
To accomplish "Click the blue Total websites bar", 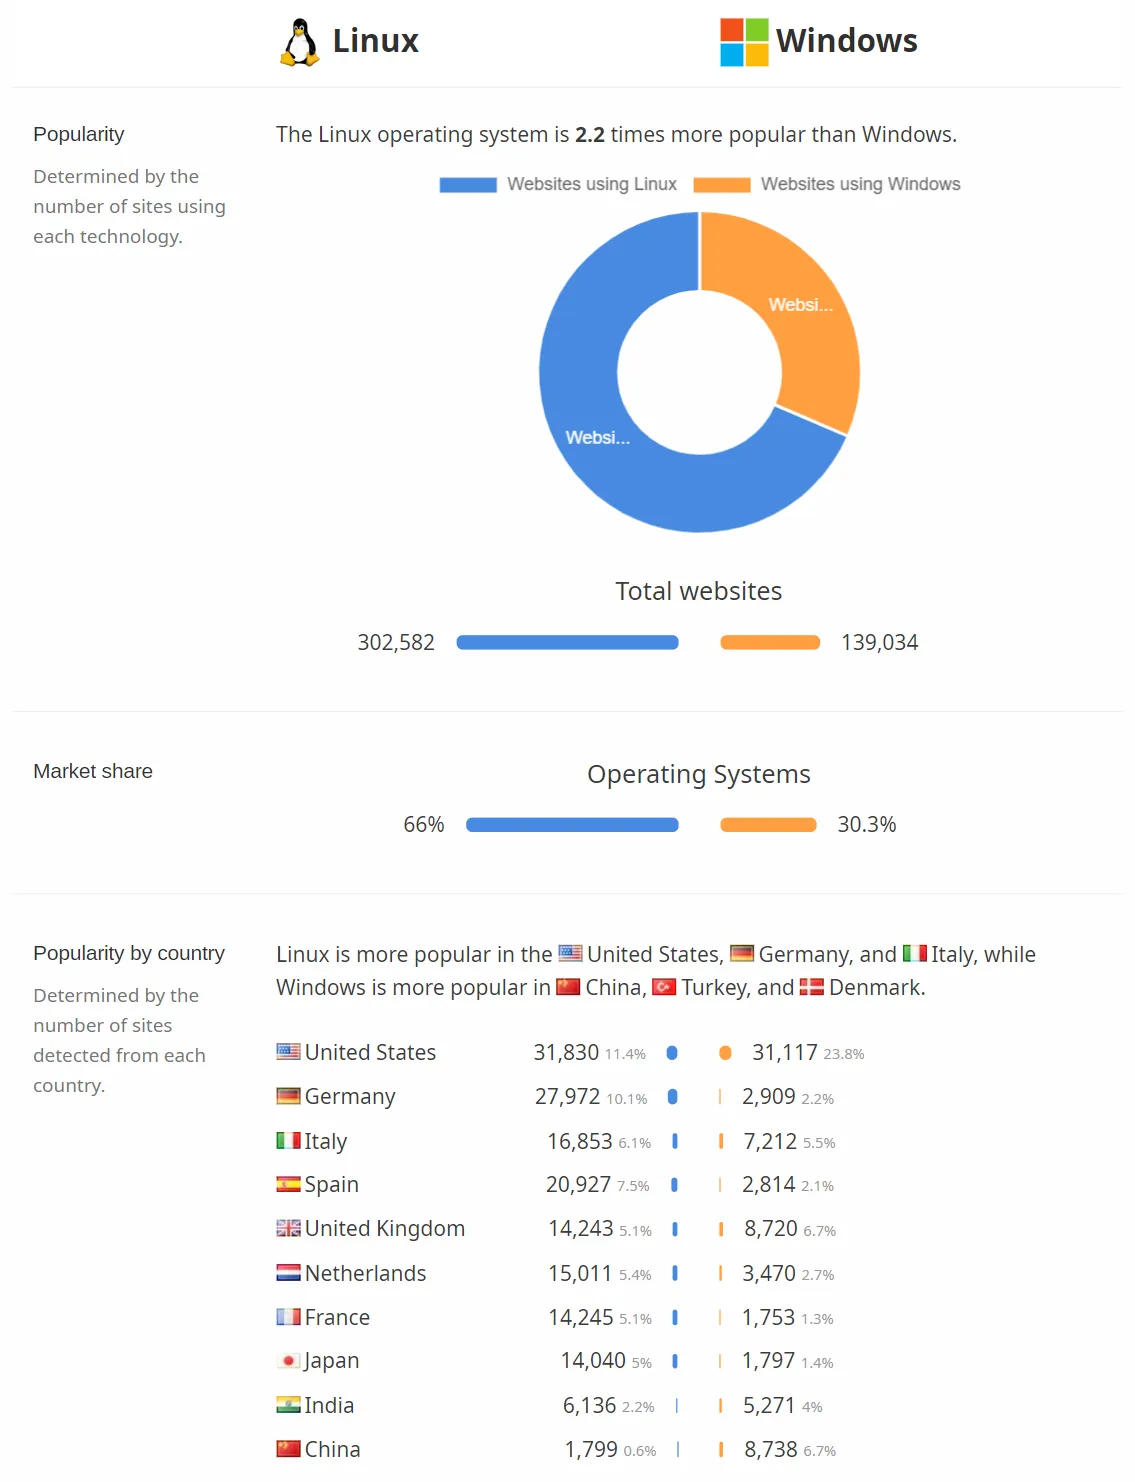I will (x=567, y=643).
